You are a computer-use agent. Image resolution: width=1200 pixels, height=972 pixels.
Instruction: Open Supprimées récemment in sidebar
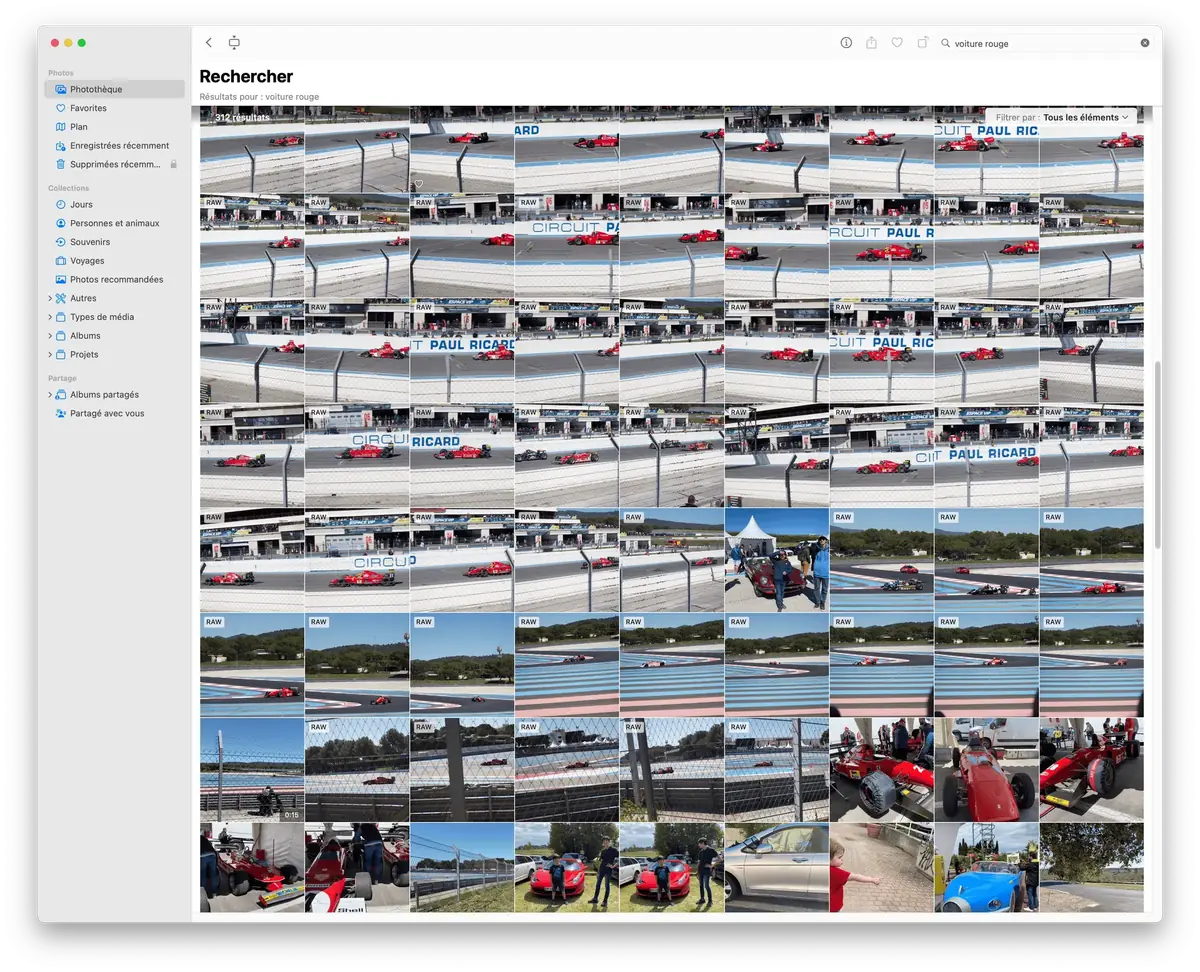pyautogui.click(x=114, y=164)
